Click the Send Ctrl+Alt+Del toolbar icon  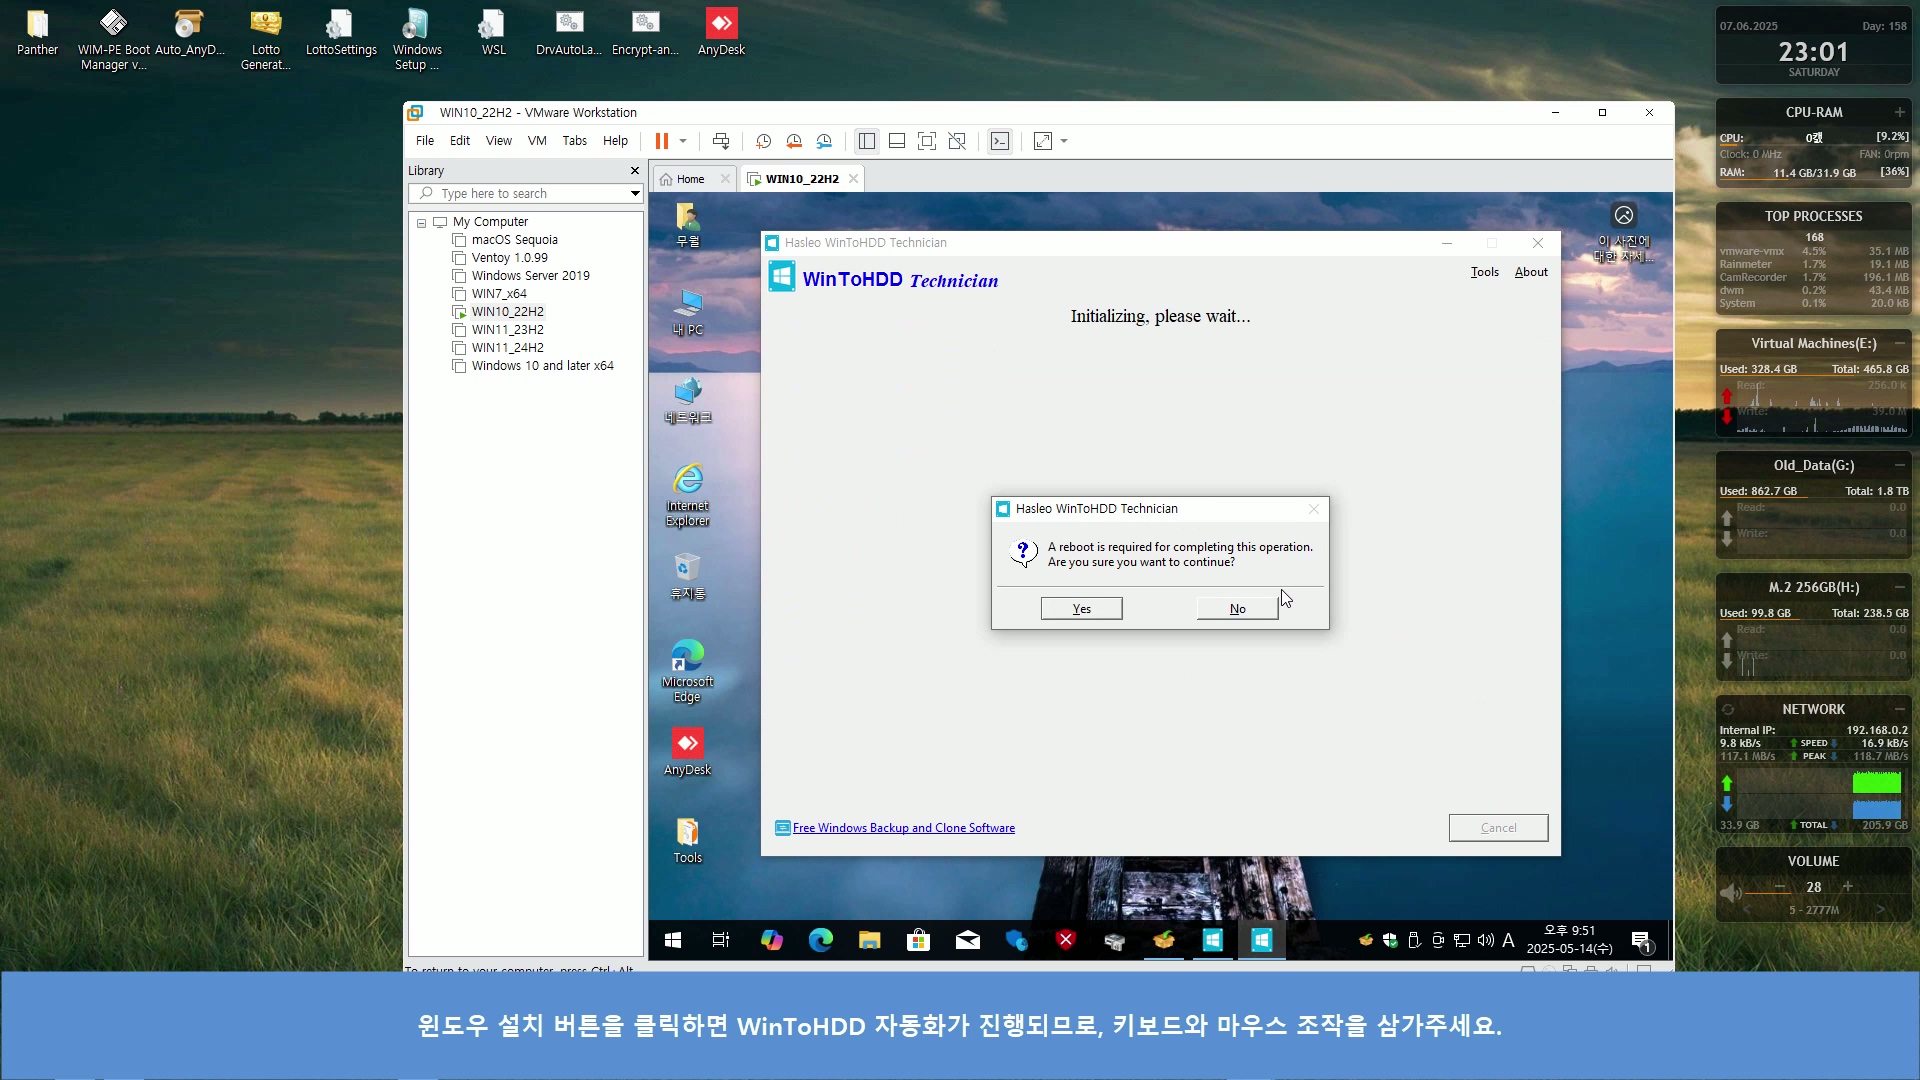click(x=721, y=141)
